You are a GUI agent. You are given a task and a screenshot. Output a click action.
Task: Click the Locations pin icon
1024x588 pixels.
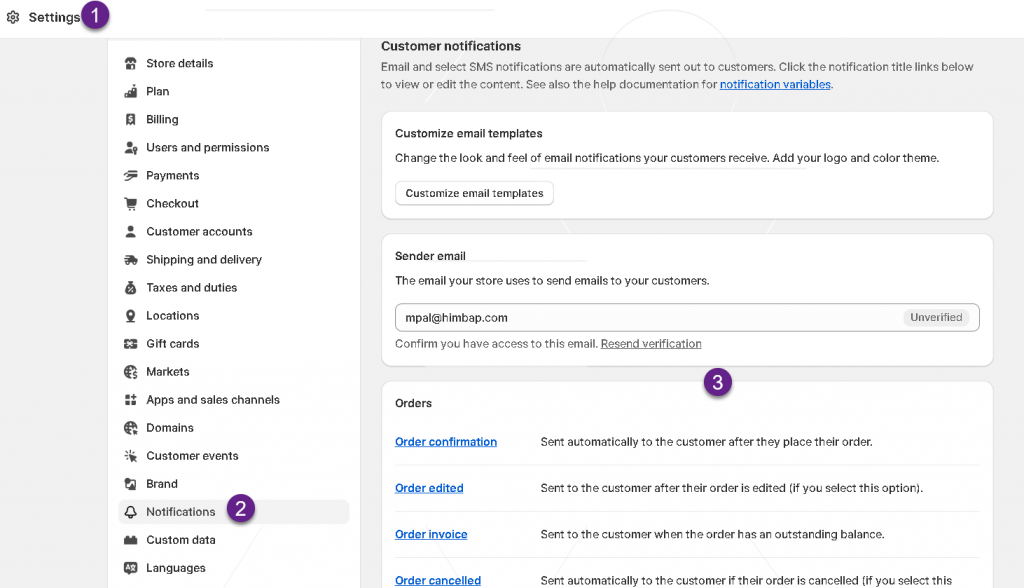(x=130, y=315)
